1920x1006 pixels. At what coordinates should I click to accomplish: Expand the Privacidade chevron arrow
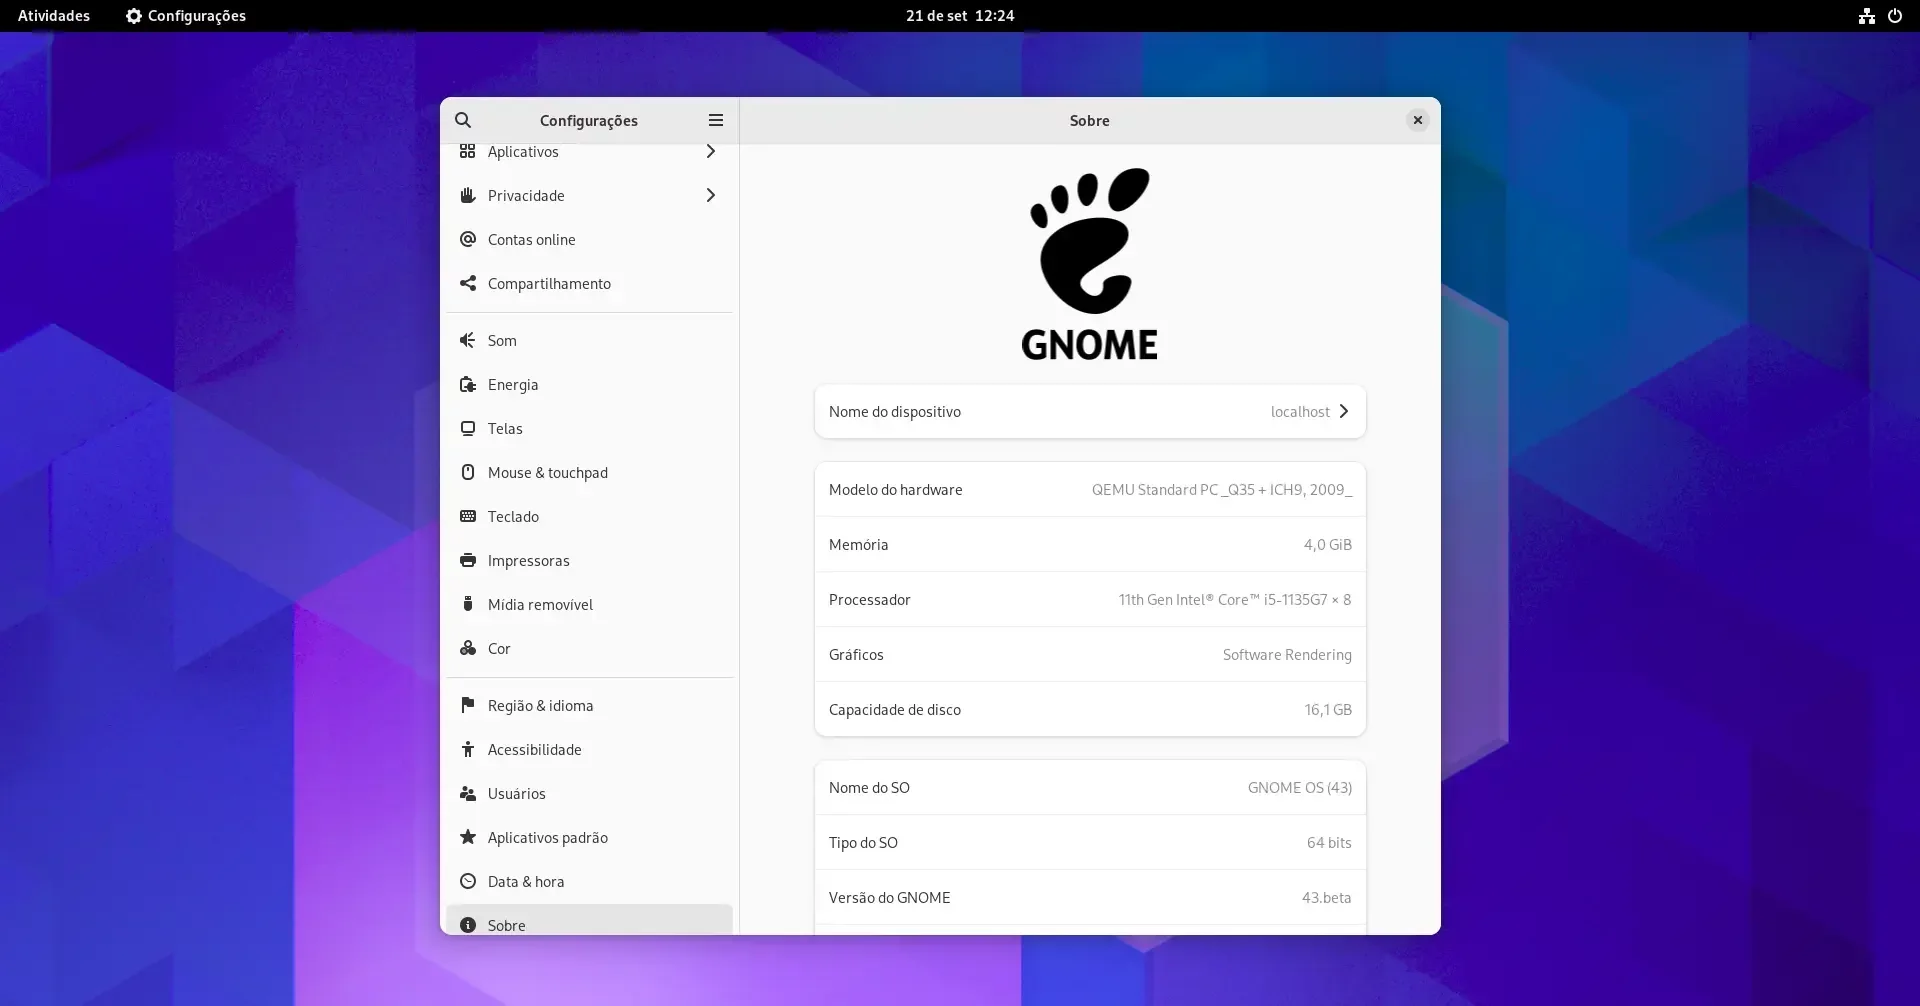[x=711, y=195]
